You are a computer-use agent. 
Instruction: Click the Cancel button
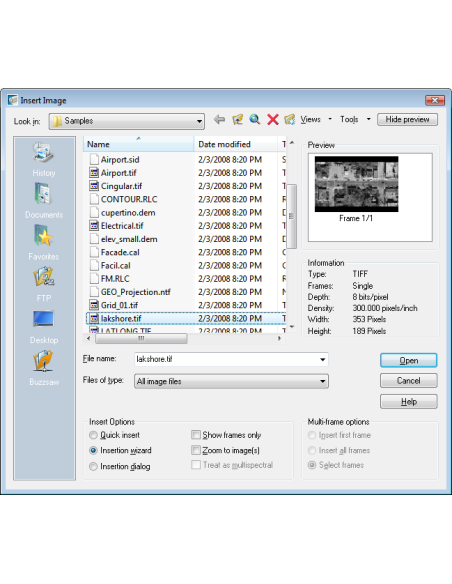pyautogui.click(x=409, y=381)
